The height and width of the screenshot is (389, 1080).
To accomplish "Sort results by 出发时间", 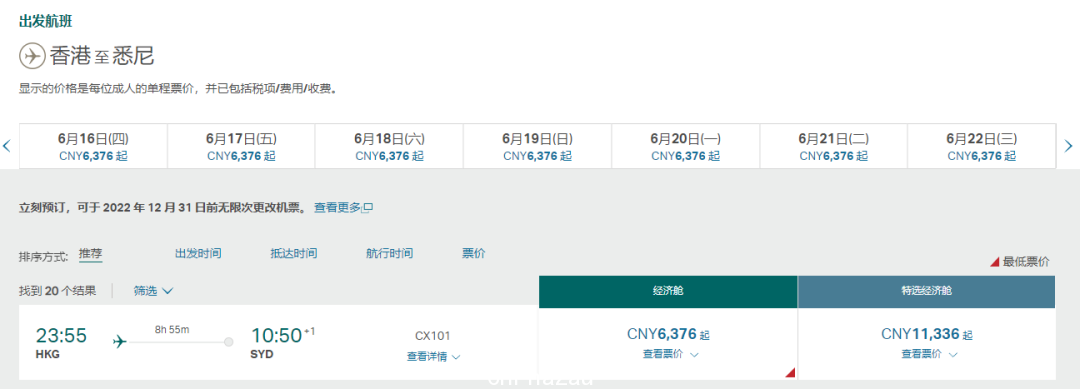I will pyautogui.click(x=198, y=253).
